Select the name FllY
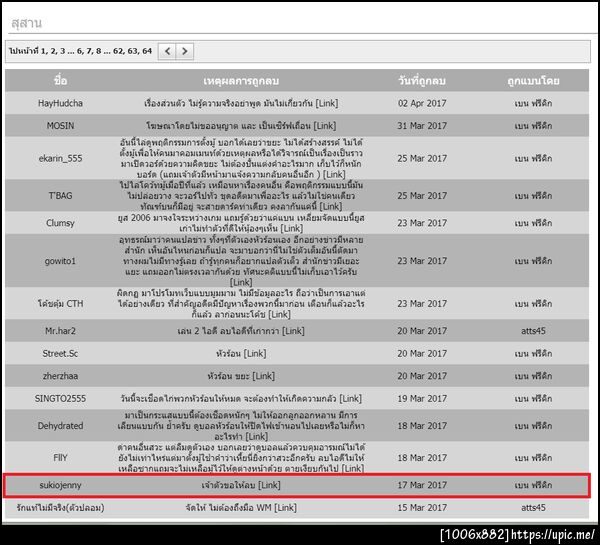The image size is (600, 545). 60,458
